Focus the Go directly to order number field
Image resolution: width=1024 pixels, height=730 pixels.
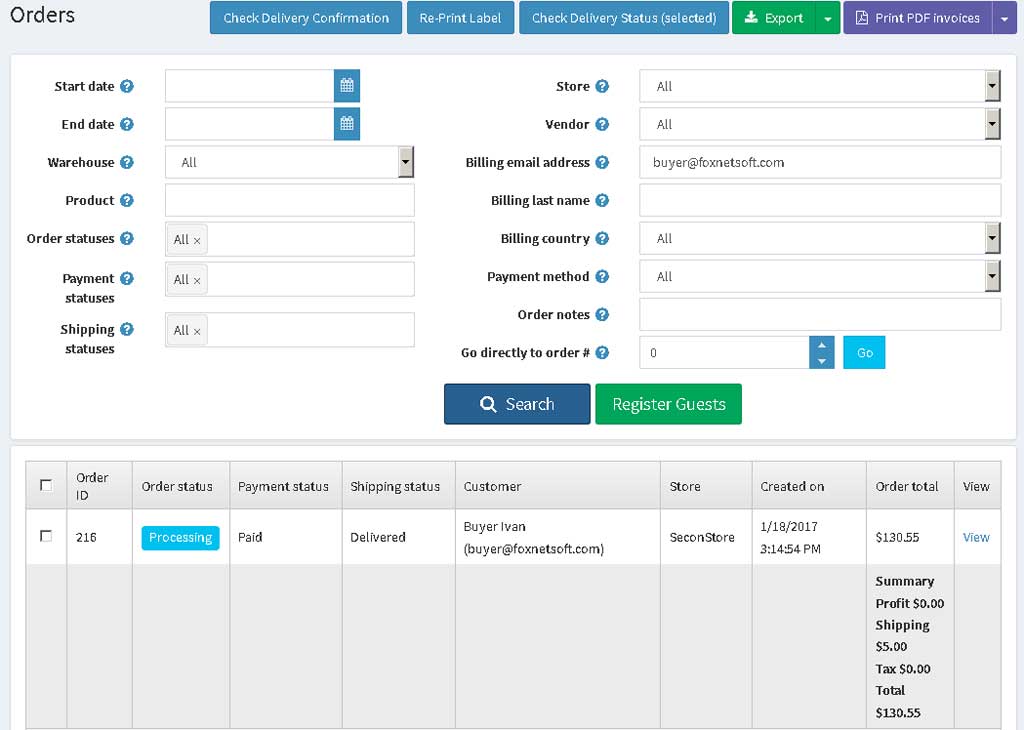pyautogui.click(x=724, y=353)
